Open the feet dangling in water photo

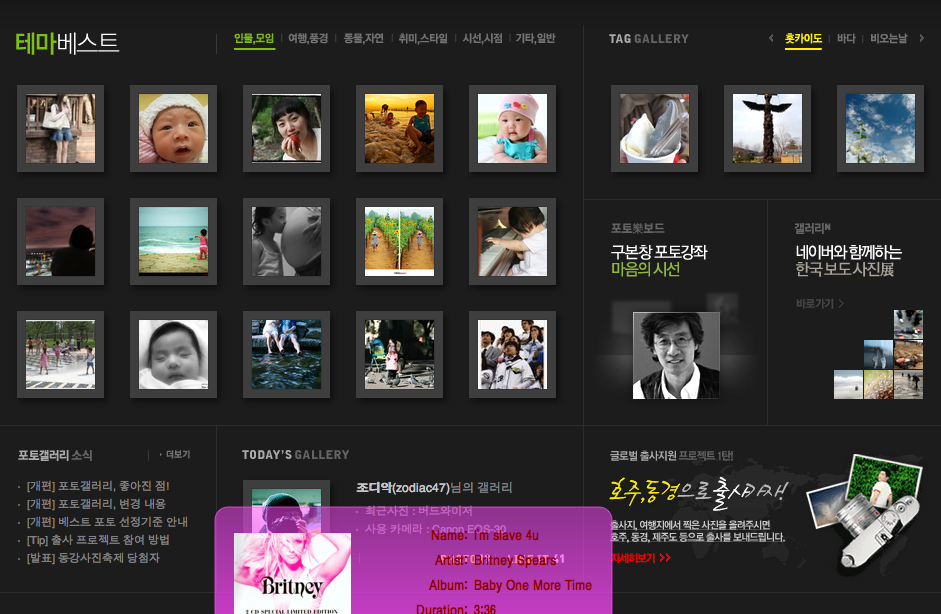point(286,354)
